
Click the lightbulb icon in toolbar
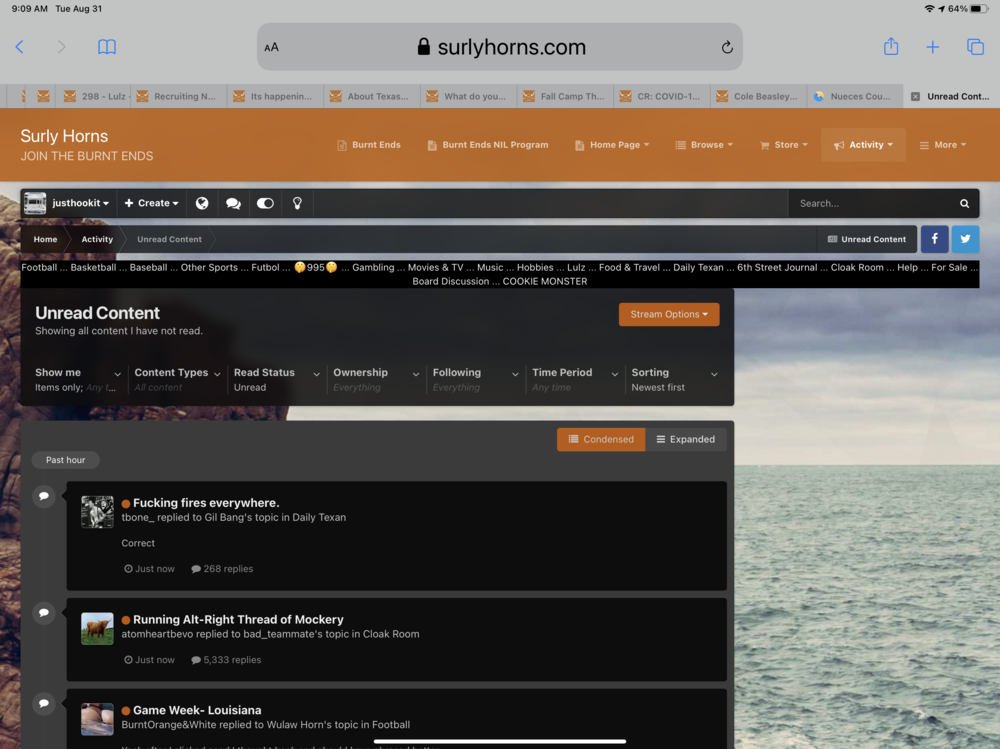(x=297, y=203)
